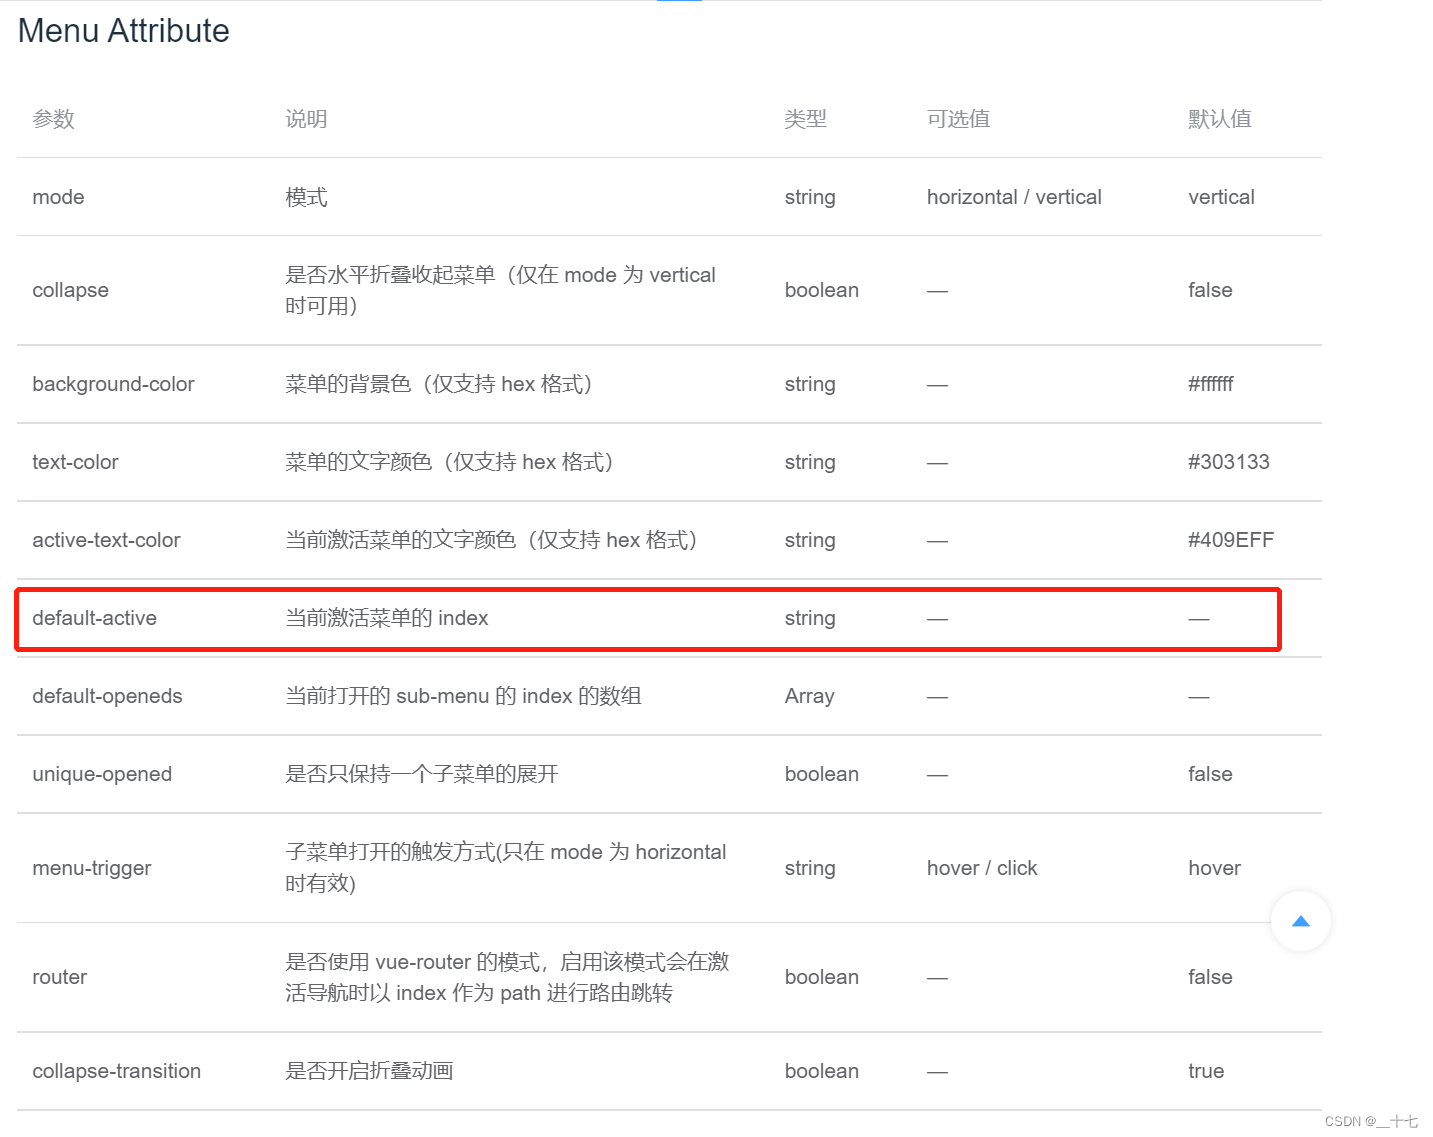The width and height of the screenshot is (1433, 1137).
Task: Select 'horizontal / vertical' optional values
Action: [x=1014, y=197]
